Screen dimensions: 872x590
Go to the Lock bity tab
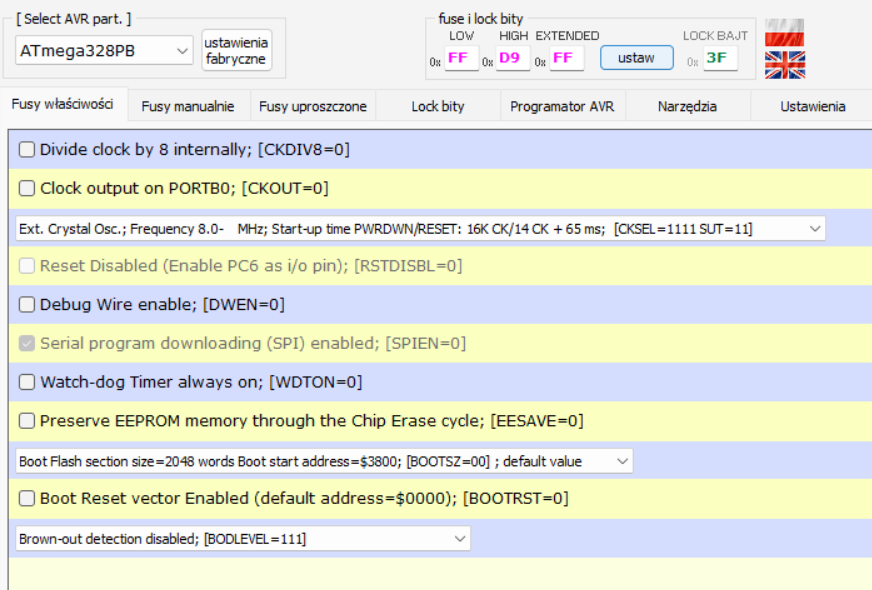[438, 106]
